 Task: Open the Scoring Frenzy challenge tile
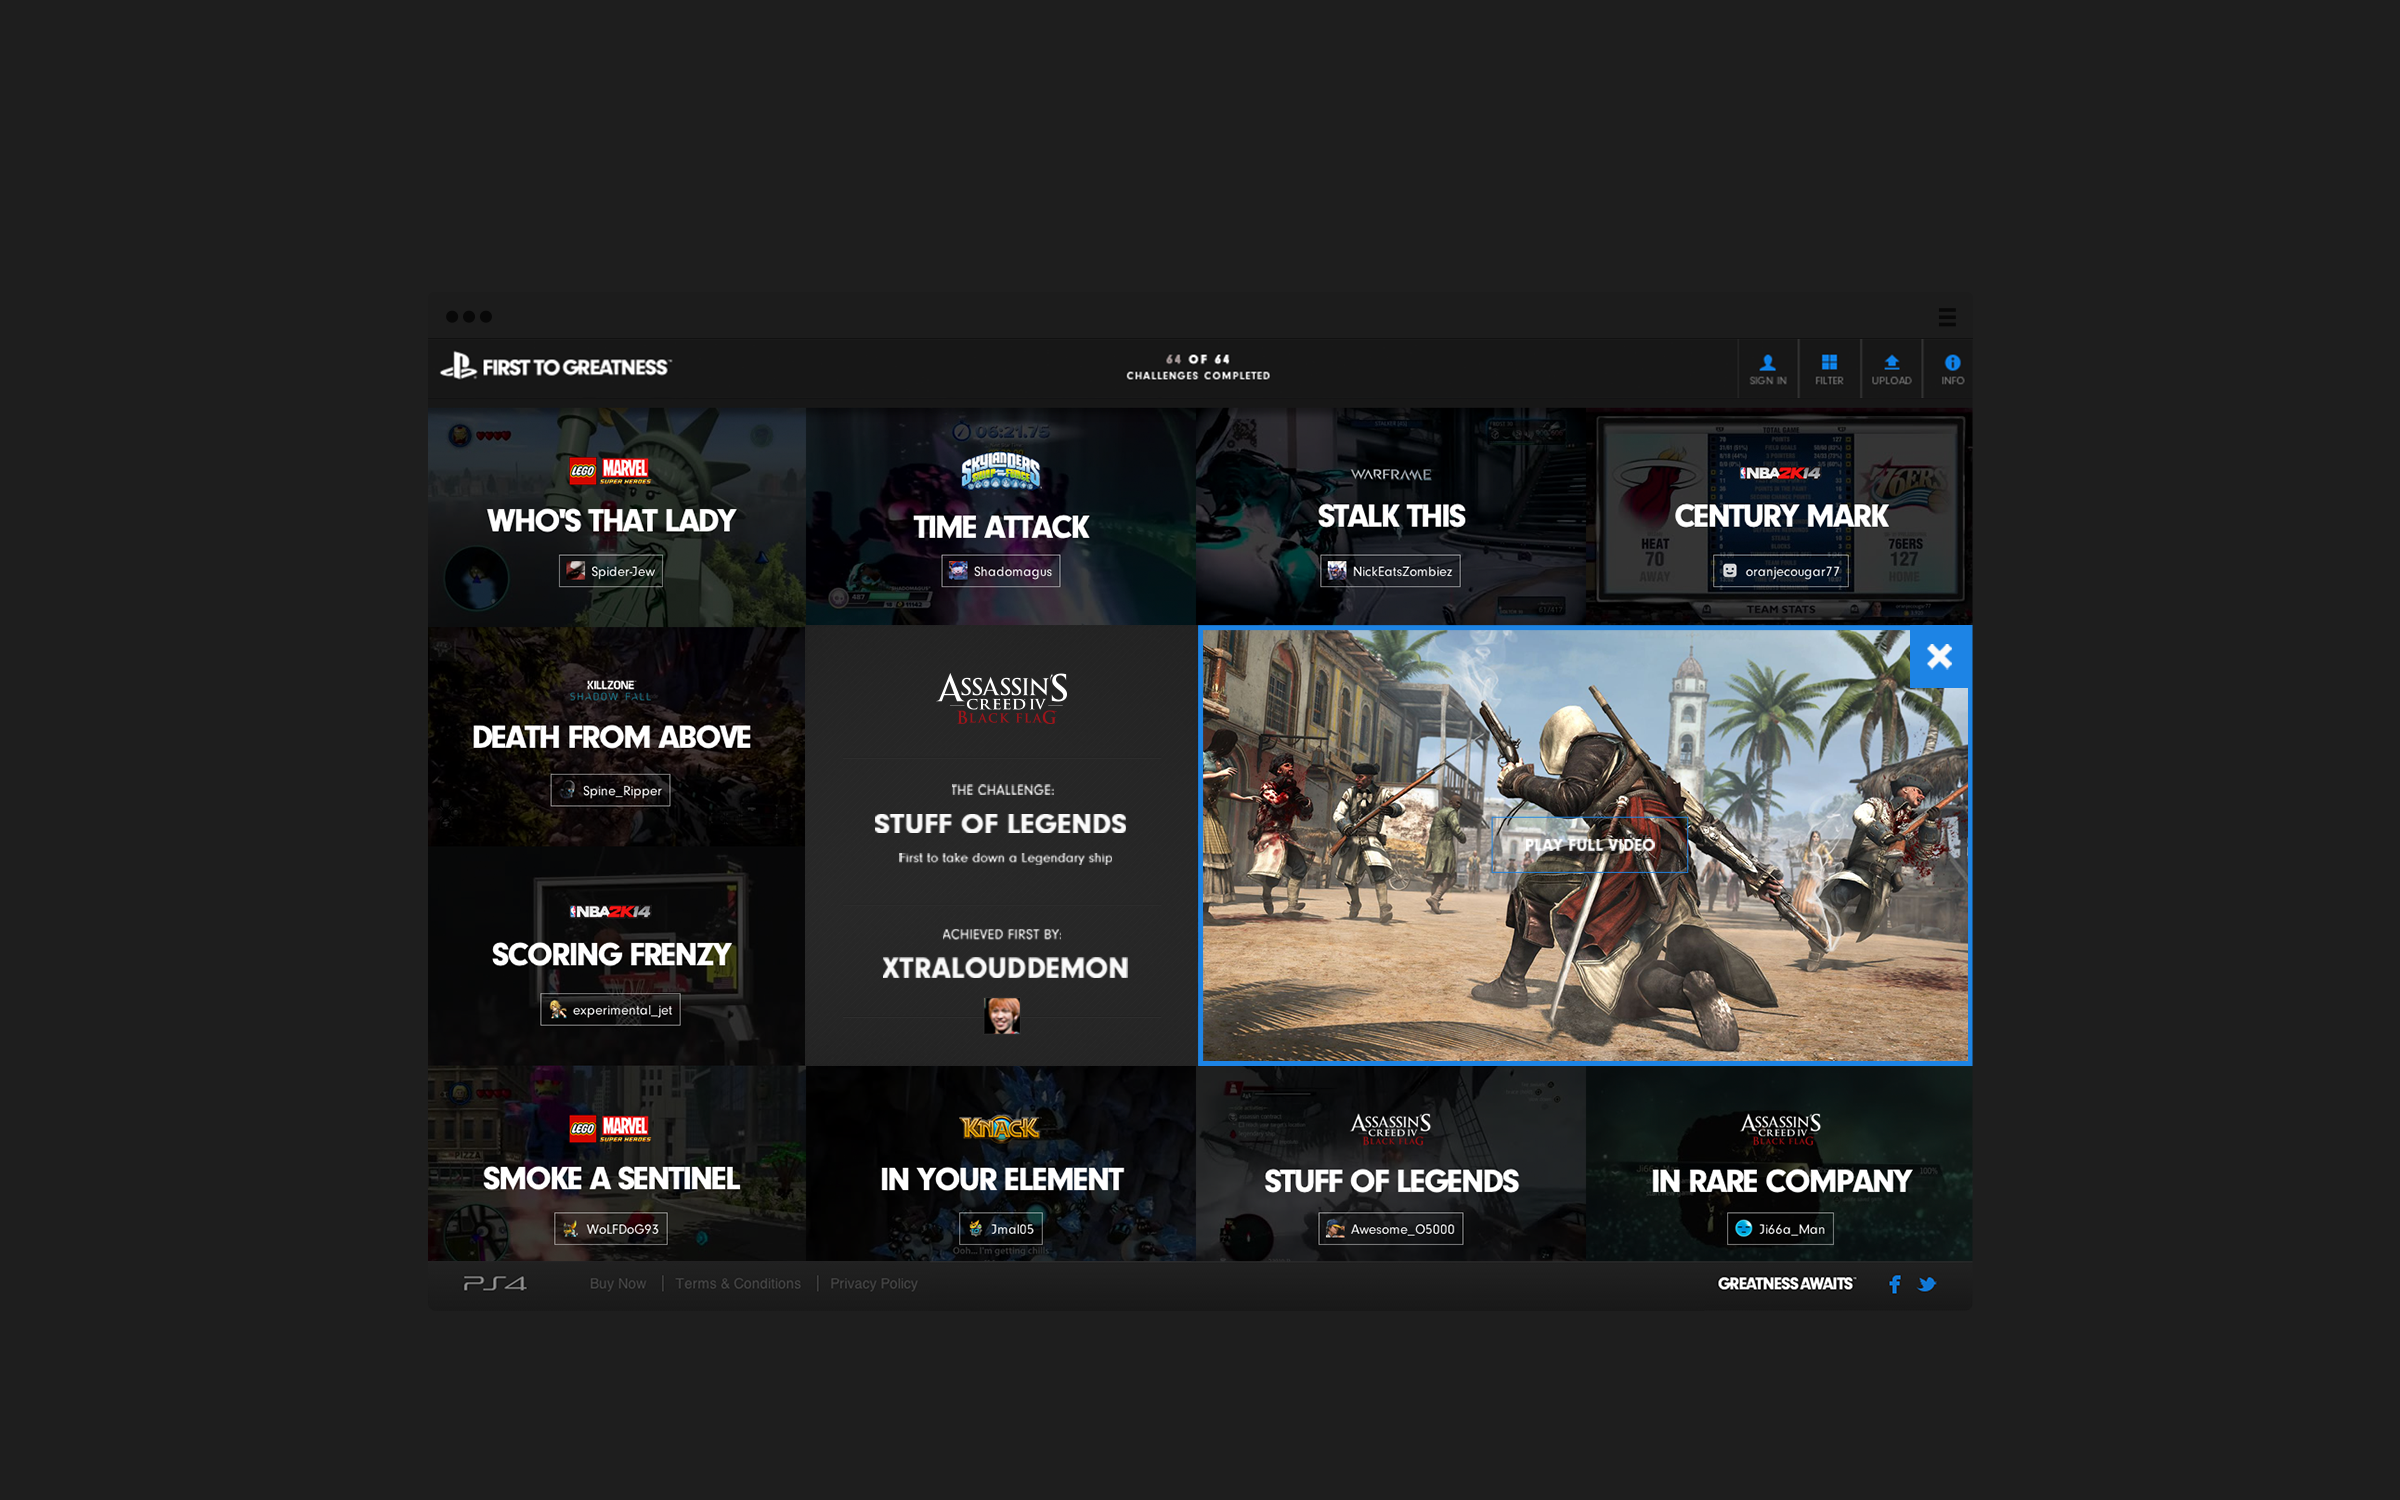(x=616, y=956)
